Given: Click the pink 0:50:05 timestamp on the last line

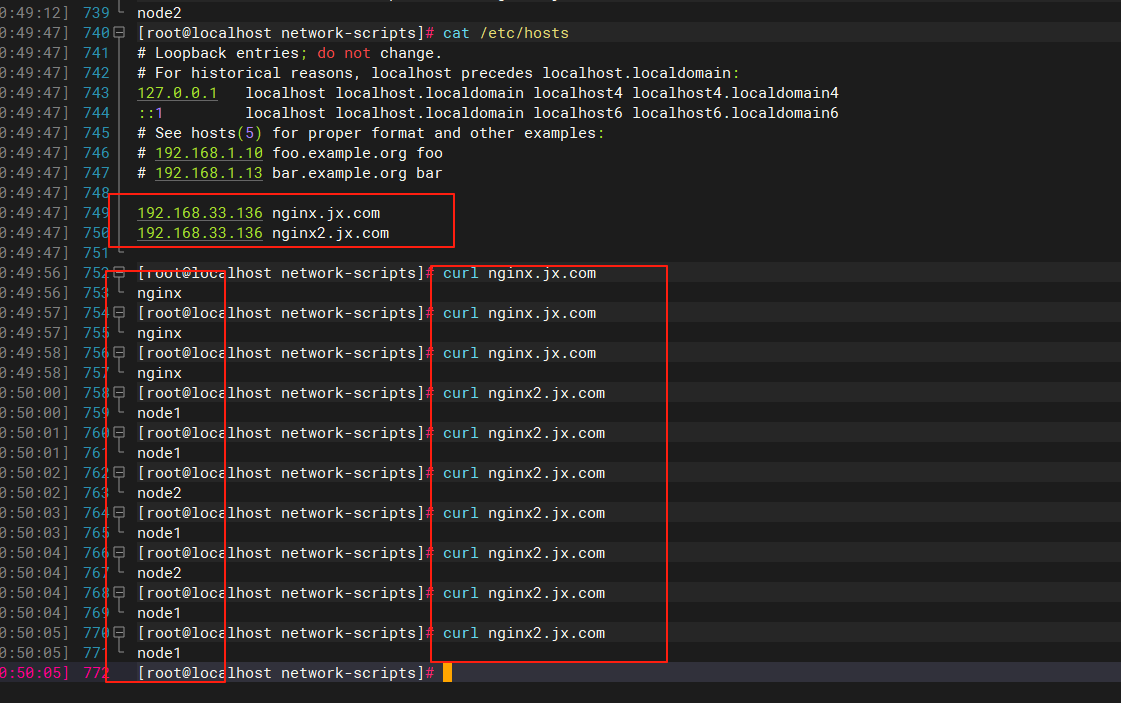Looking at the screenshot, I should 34,674.
